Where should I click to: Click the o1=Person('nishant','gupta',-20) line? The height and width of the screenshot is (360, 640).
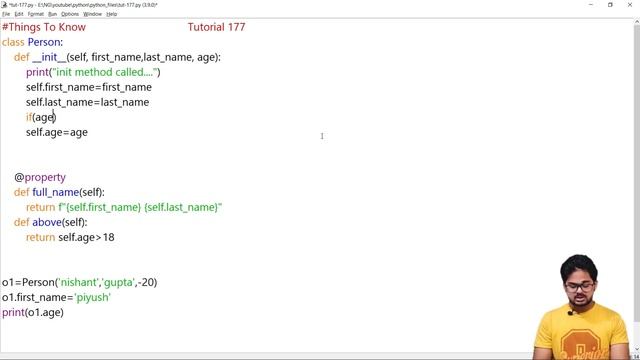[80, 282]
